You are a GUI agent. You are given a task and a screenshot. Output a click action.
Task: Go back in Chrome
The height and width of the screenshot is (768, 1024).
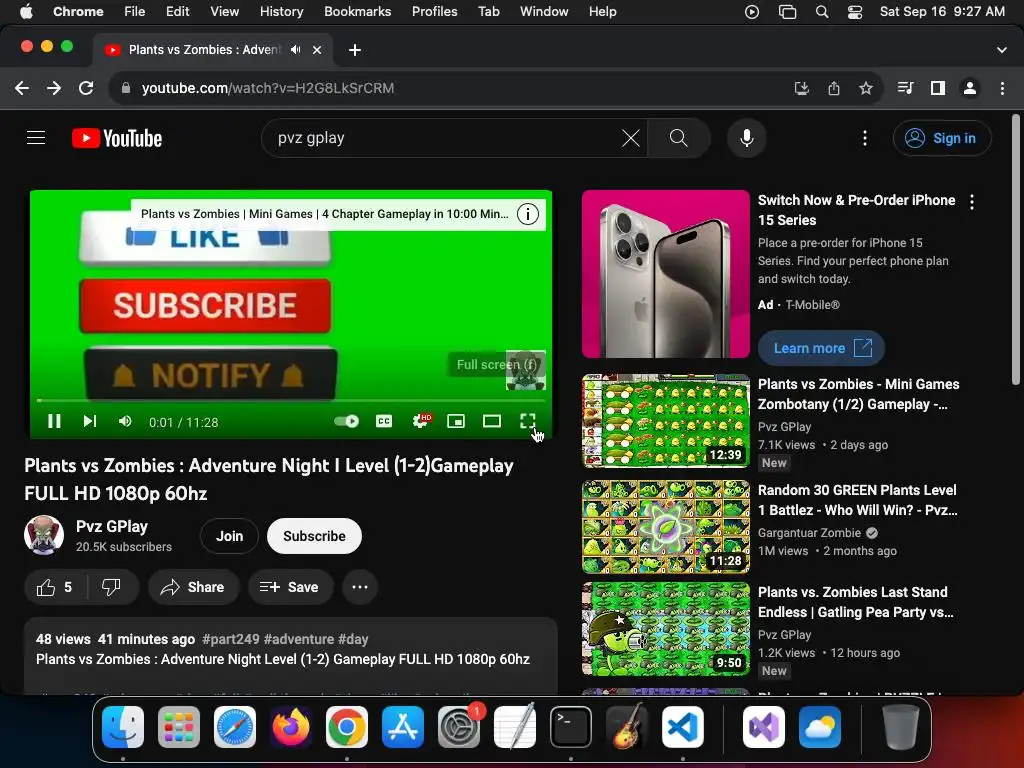coord(22,88)
